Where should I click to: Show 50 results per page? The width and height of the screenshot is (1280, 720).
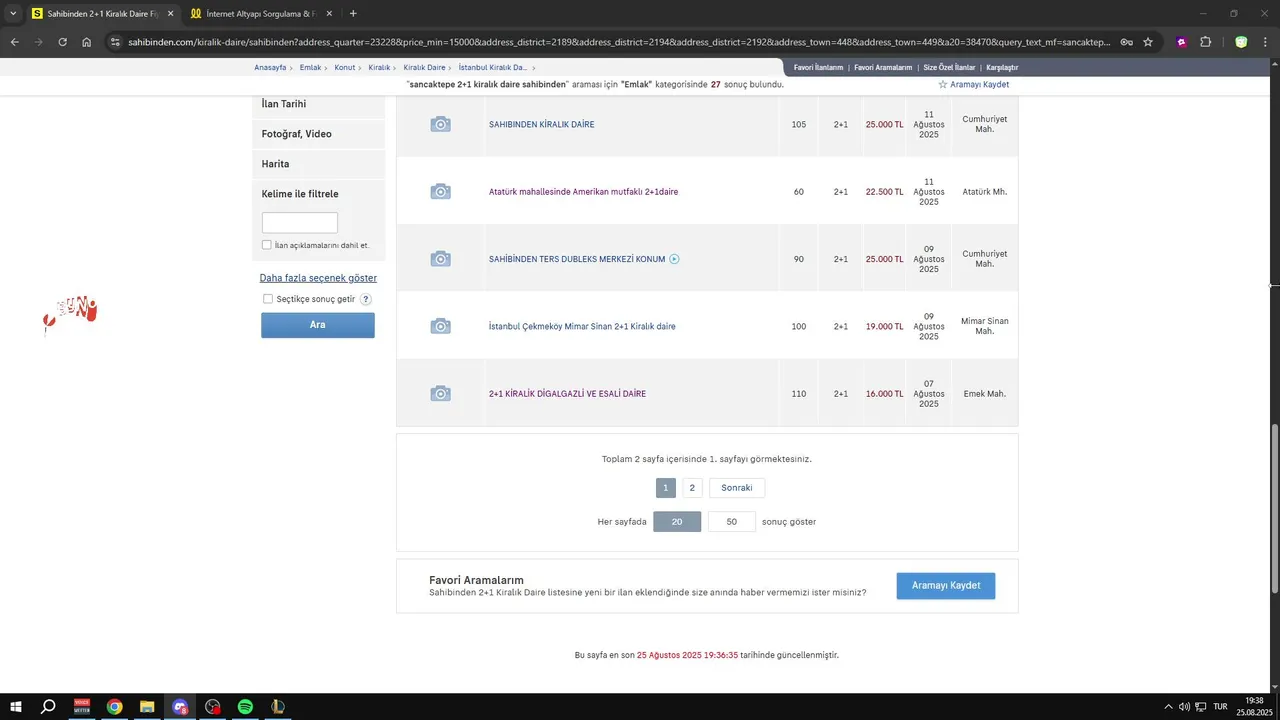pyautogui.click(x=732, y=522)
